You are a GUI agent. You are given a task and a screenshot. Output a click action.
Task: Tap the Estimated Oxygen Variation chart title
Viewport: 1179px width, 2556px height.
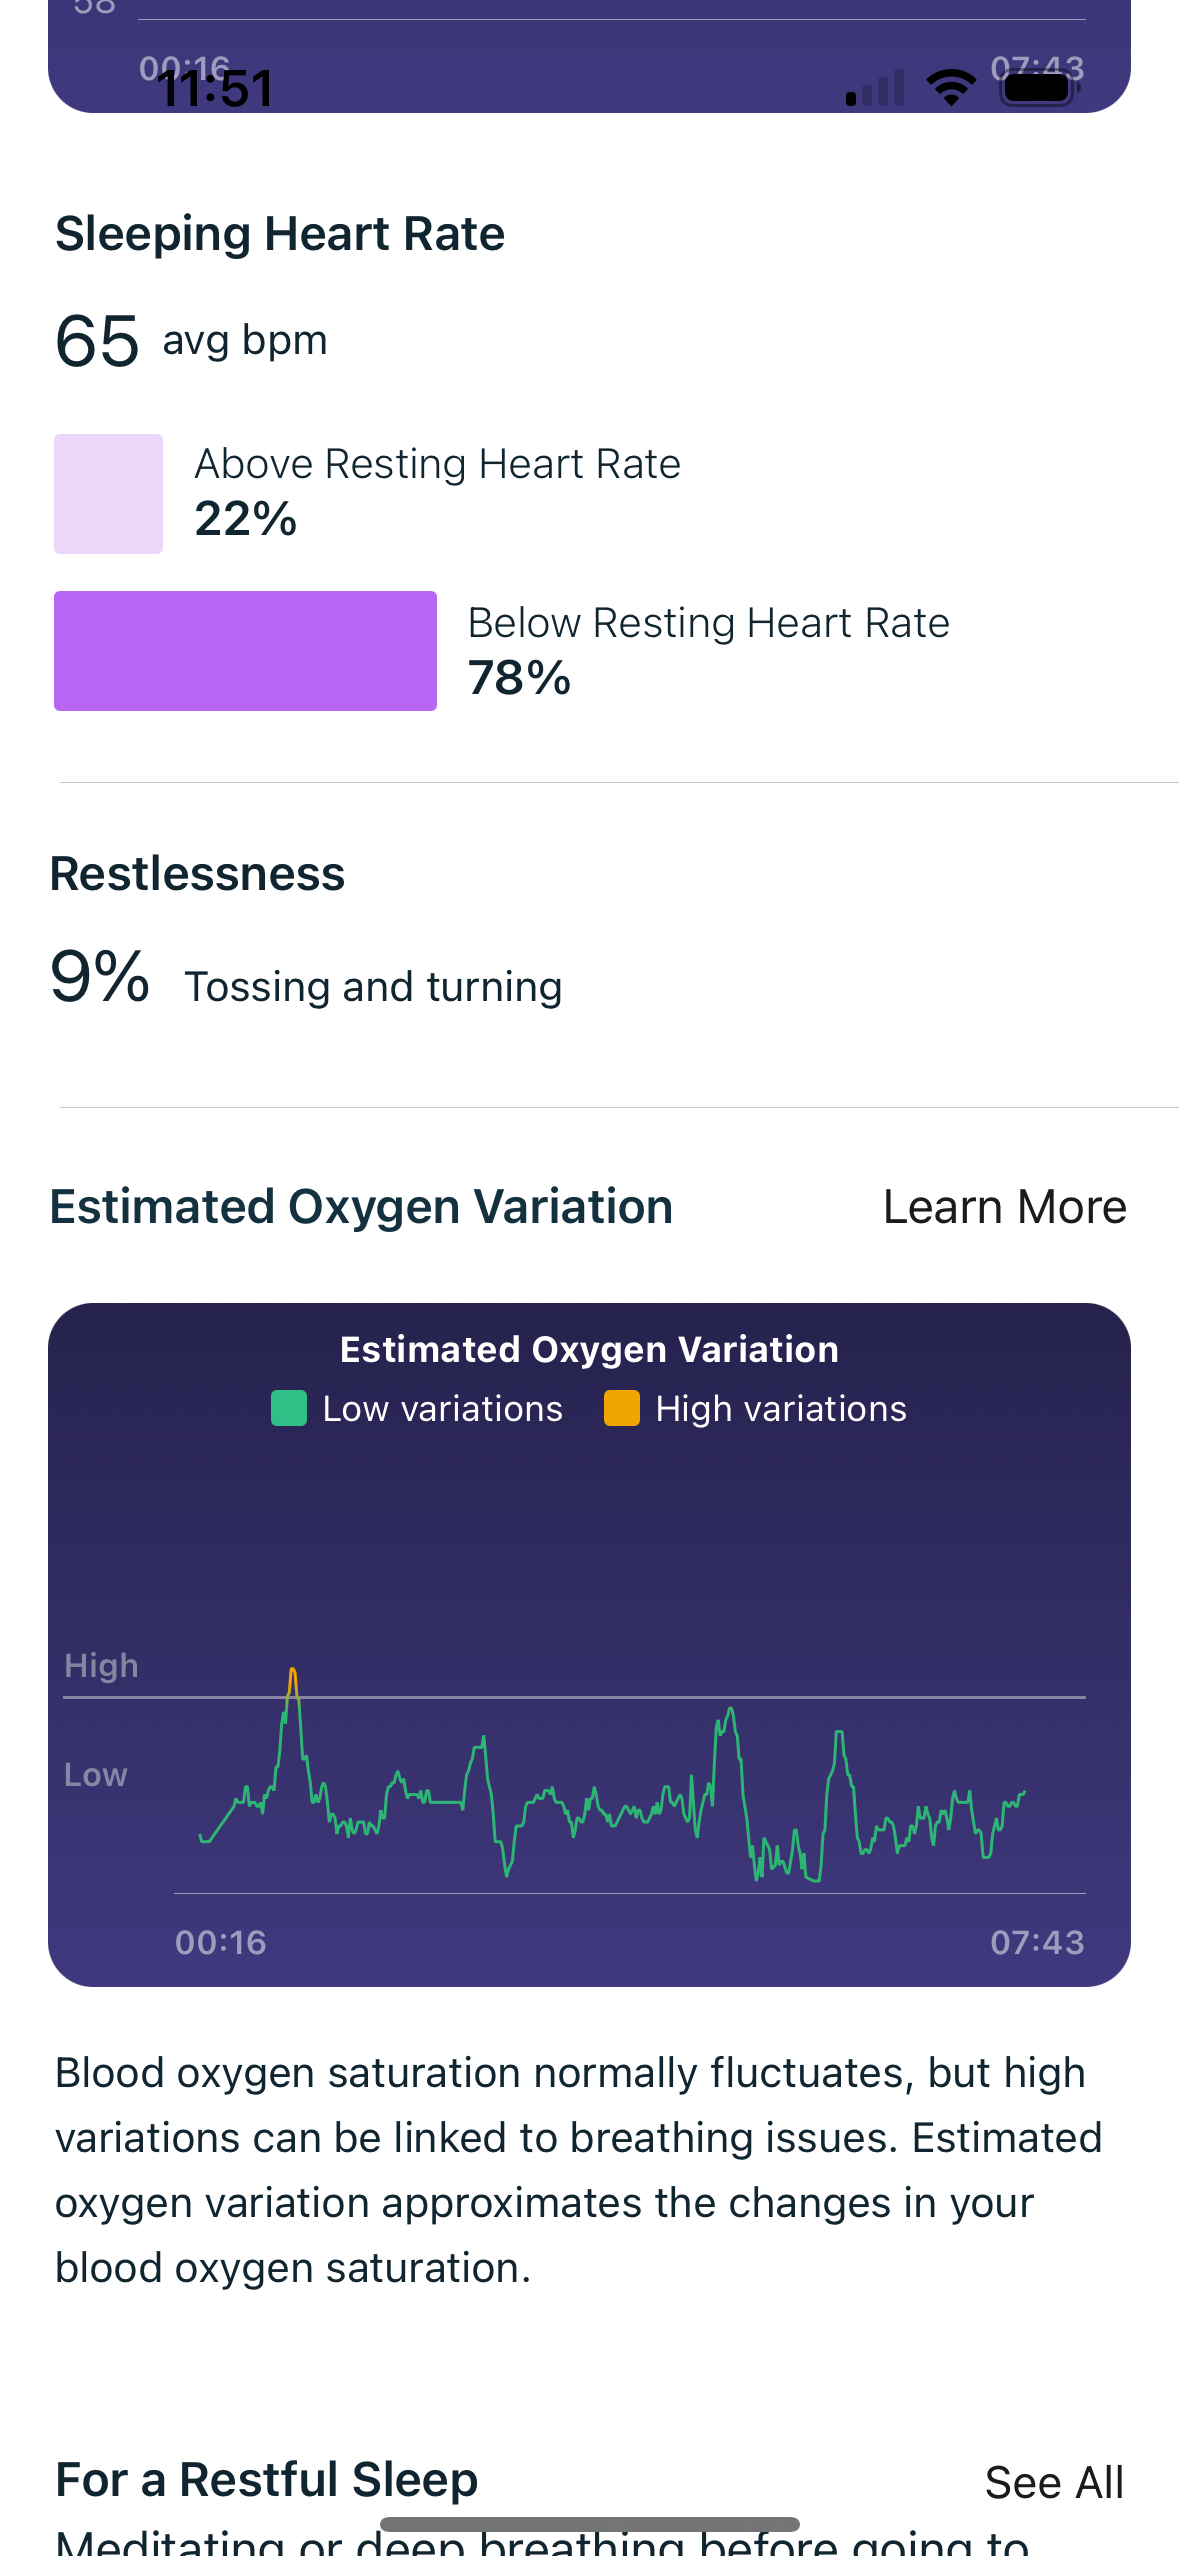point(589,1350)
